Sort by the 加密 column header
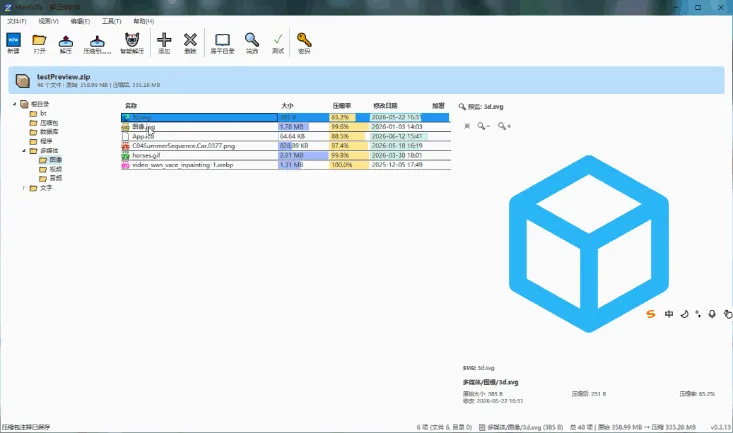Viewport: 733px width, 433px height. tap(438, 106)
